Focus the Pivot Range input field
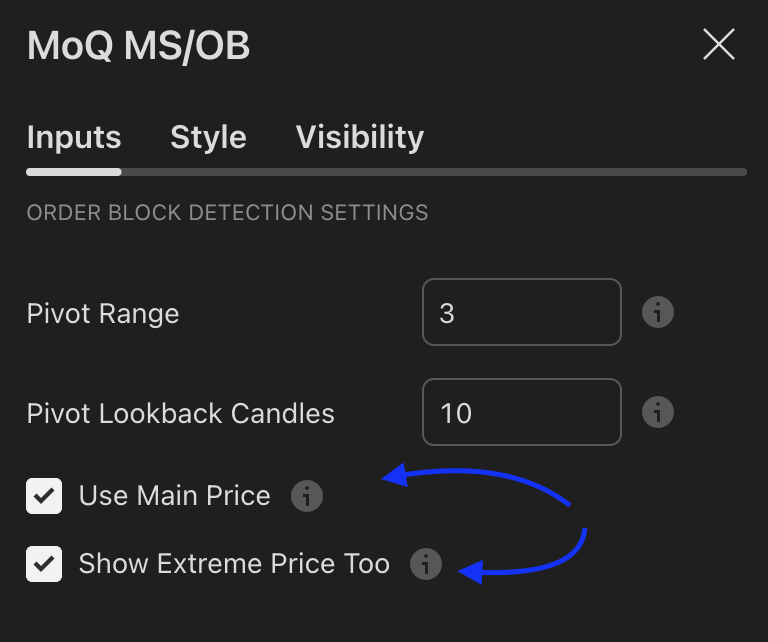 [x=521, y=313]
